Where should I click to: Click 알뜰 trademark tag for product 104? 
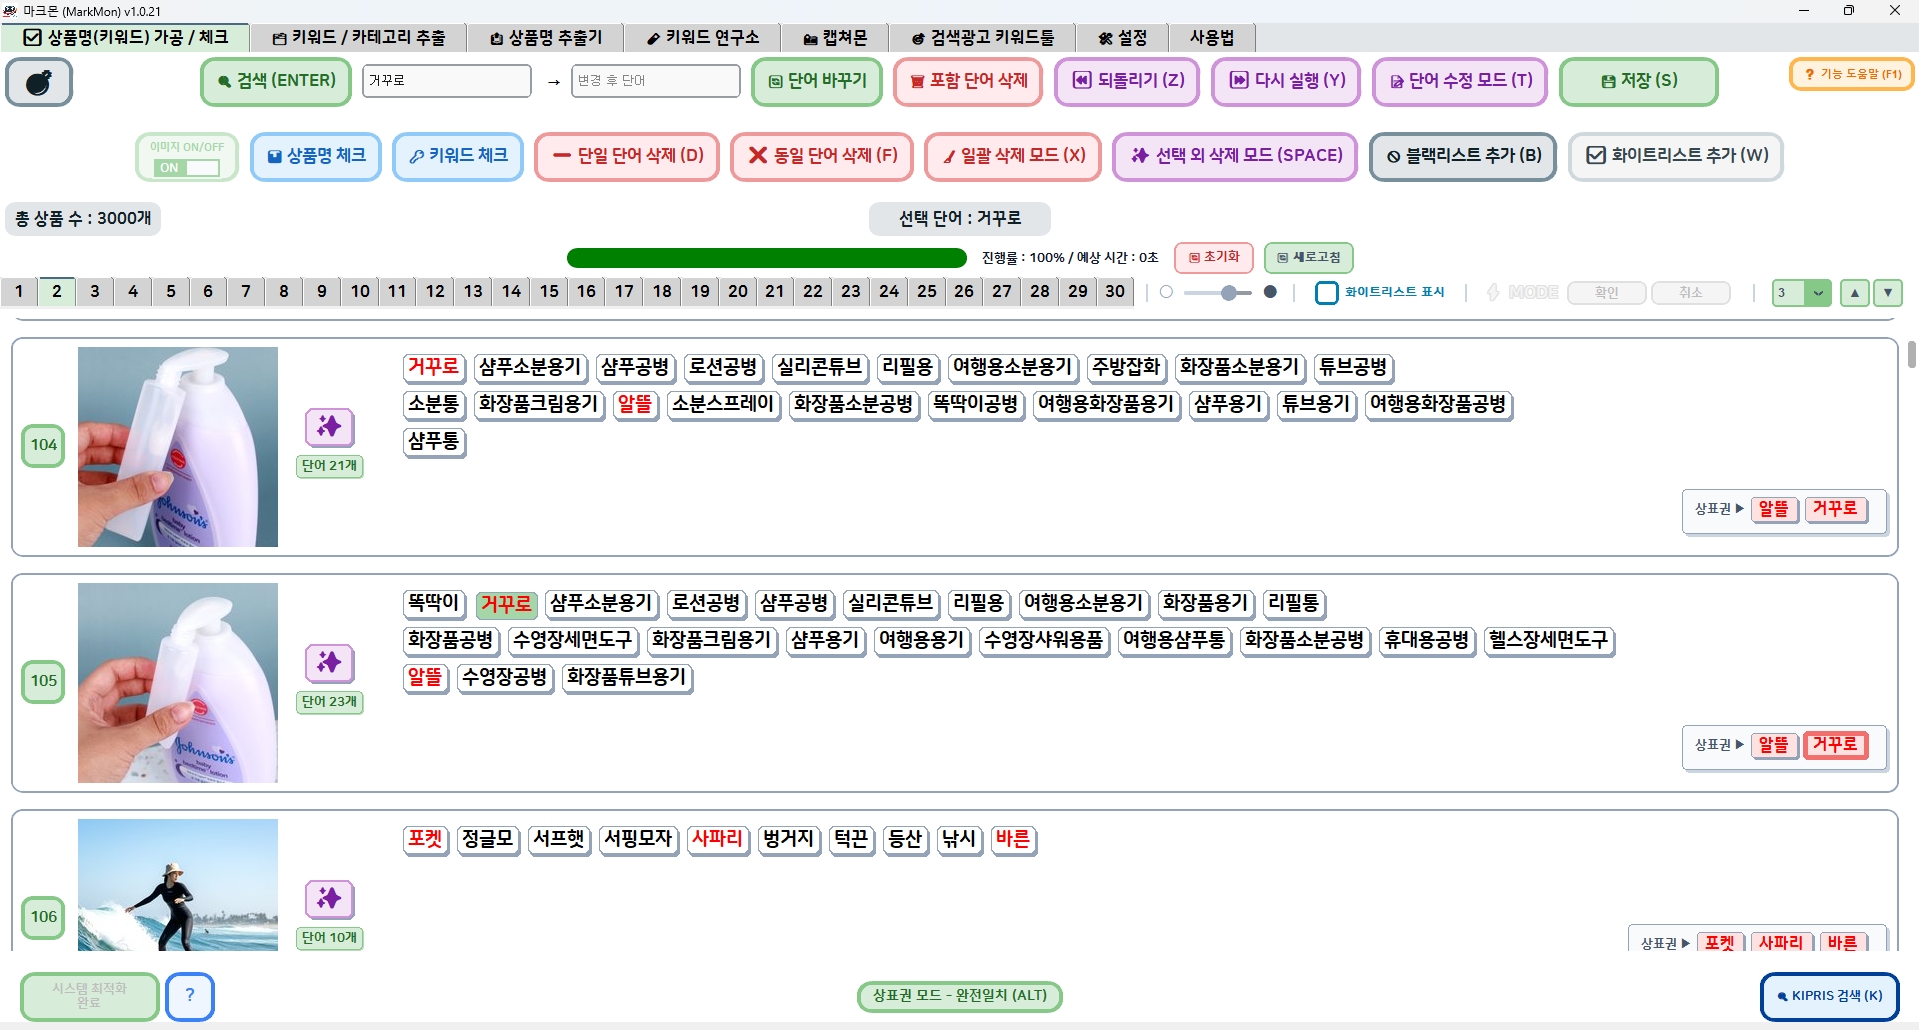pos(1774,510)
